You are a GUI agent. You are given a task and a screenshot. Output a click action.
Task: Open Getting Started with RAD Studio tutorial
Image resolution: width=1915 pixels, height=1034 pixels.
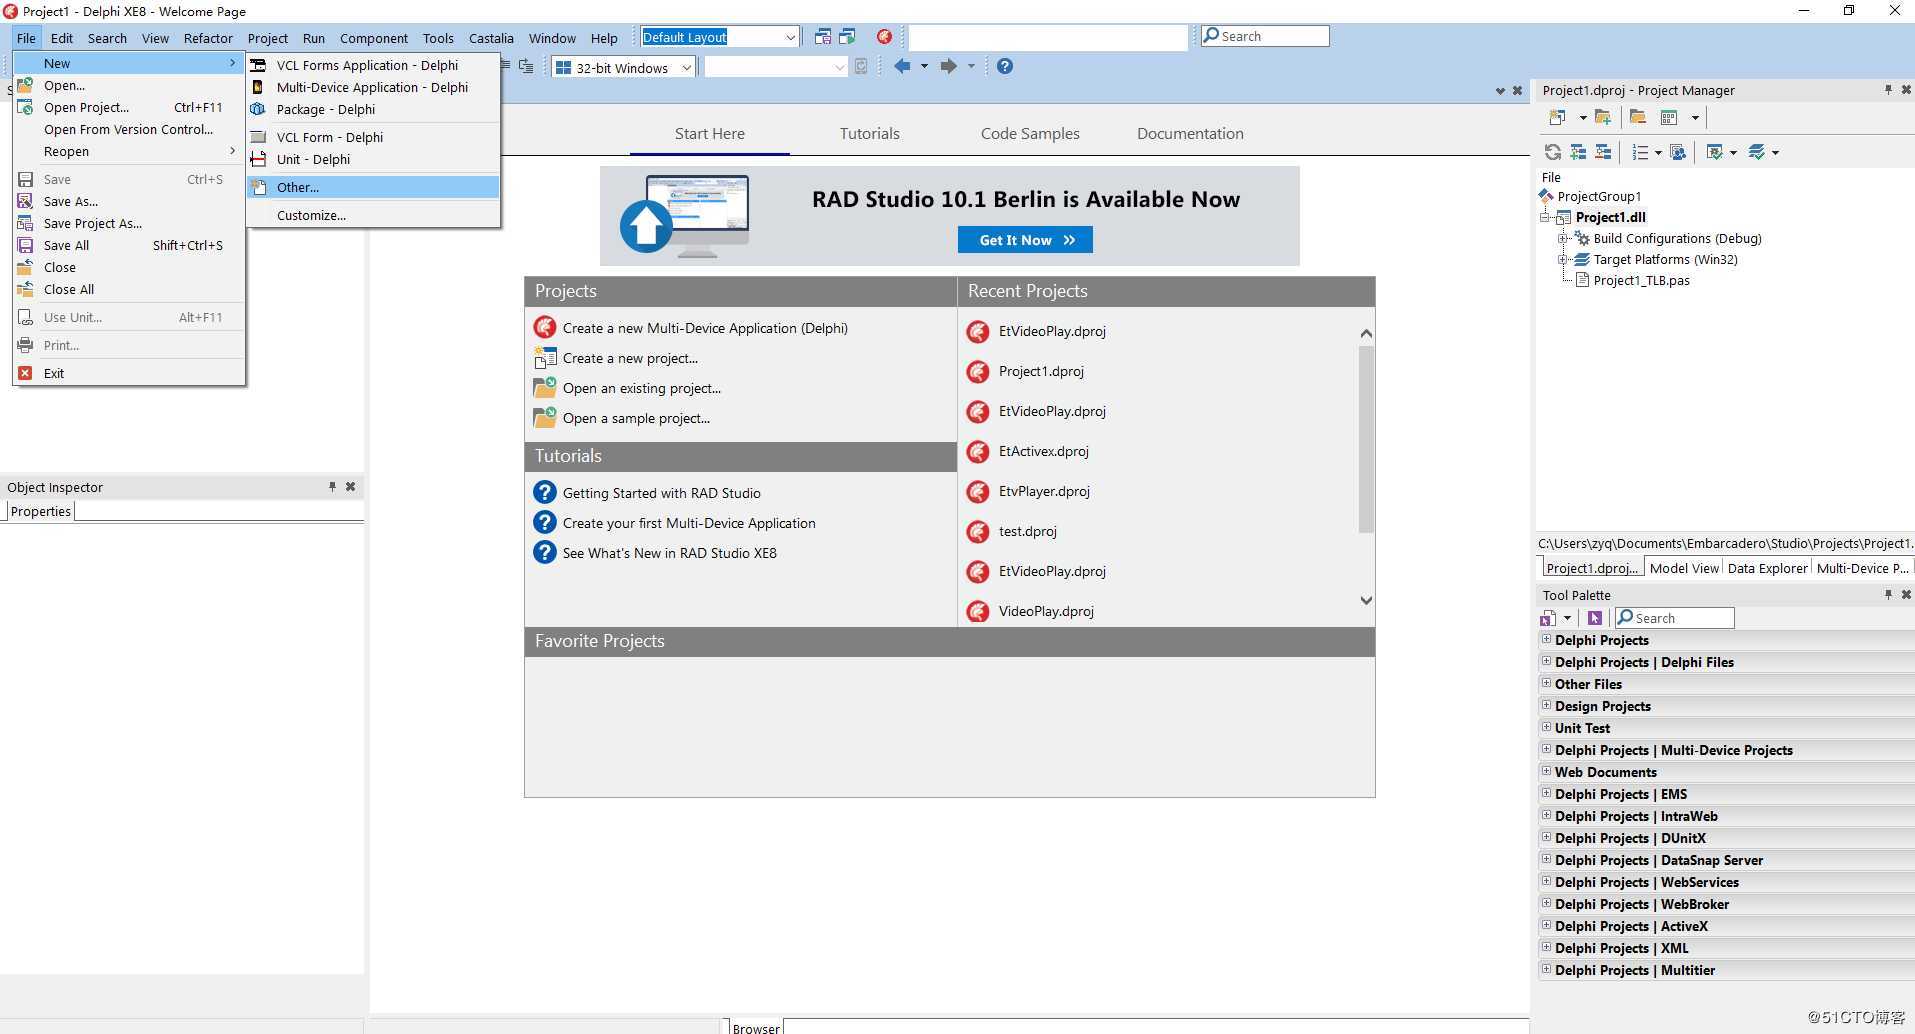(661, 493)
